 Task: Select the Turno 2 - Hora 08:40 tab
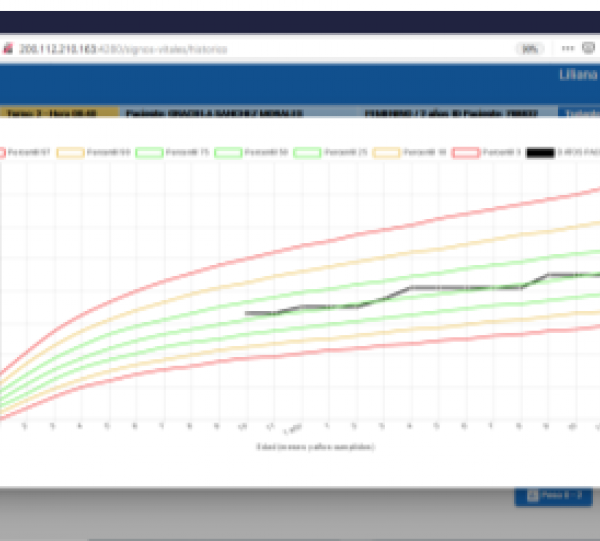(x=59, y=114)
